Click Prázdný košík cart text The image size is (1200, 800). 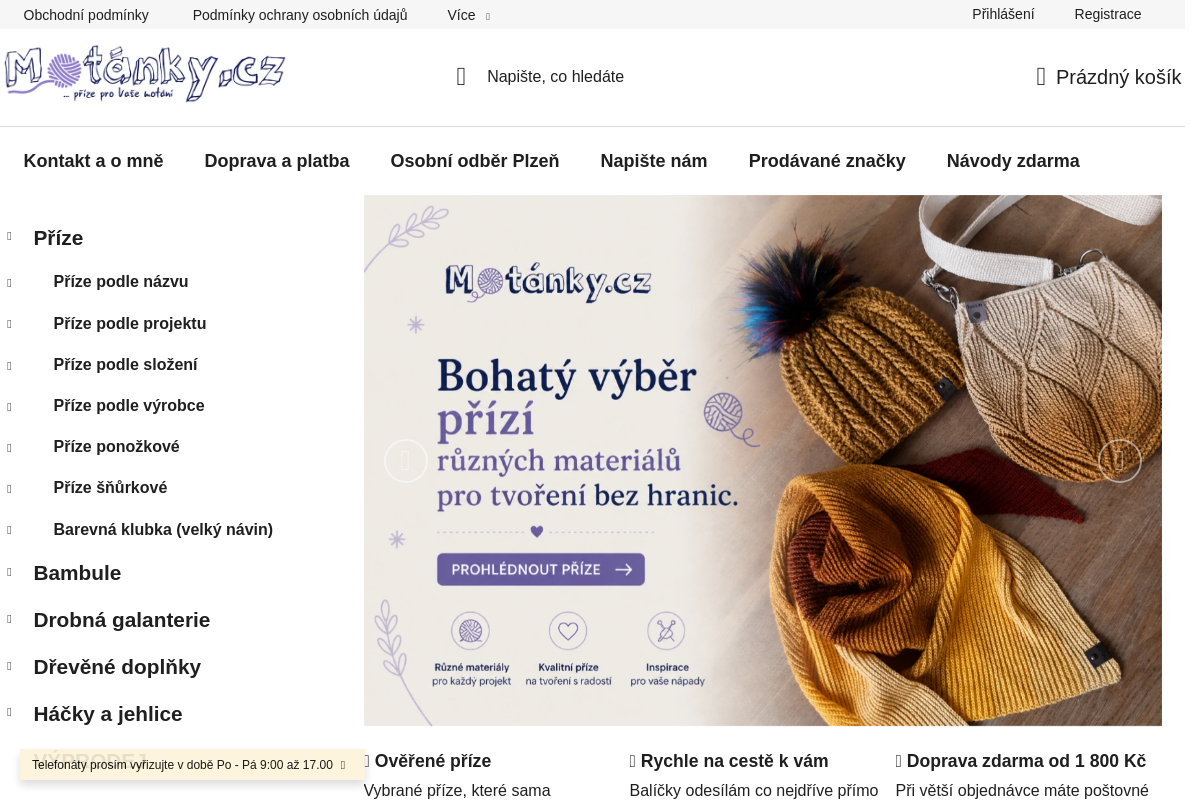click(1118, 77)
